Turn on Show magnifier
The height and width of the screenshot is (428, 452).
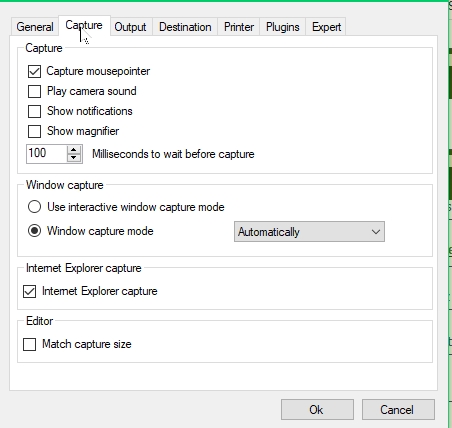(x=34, y=131)
